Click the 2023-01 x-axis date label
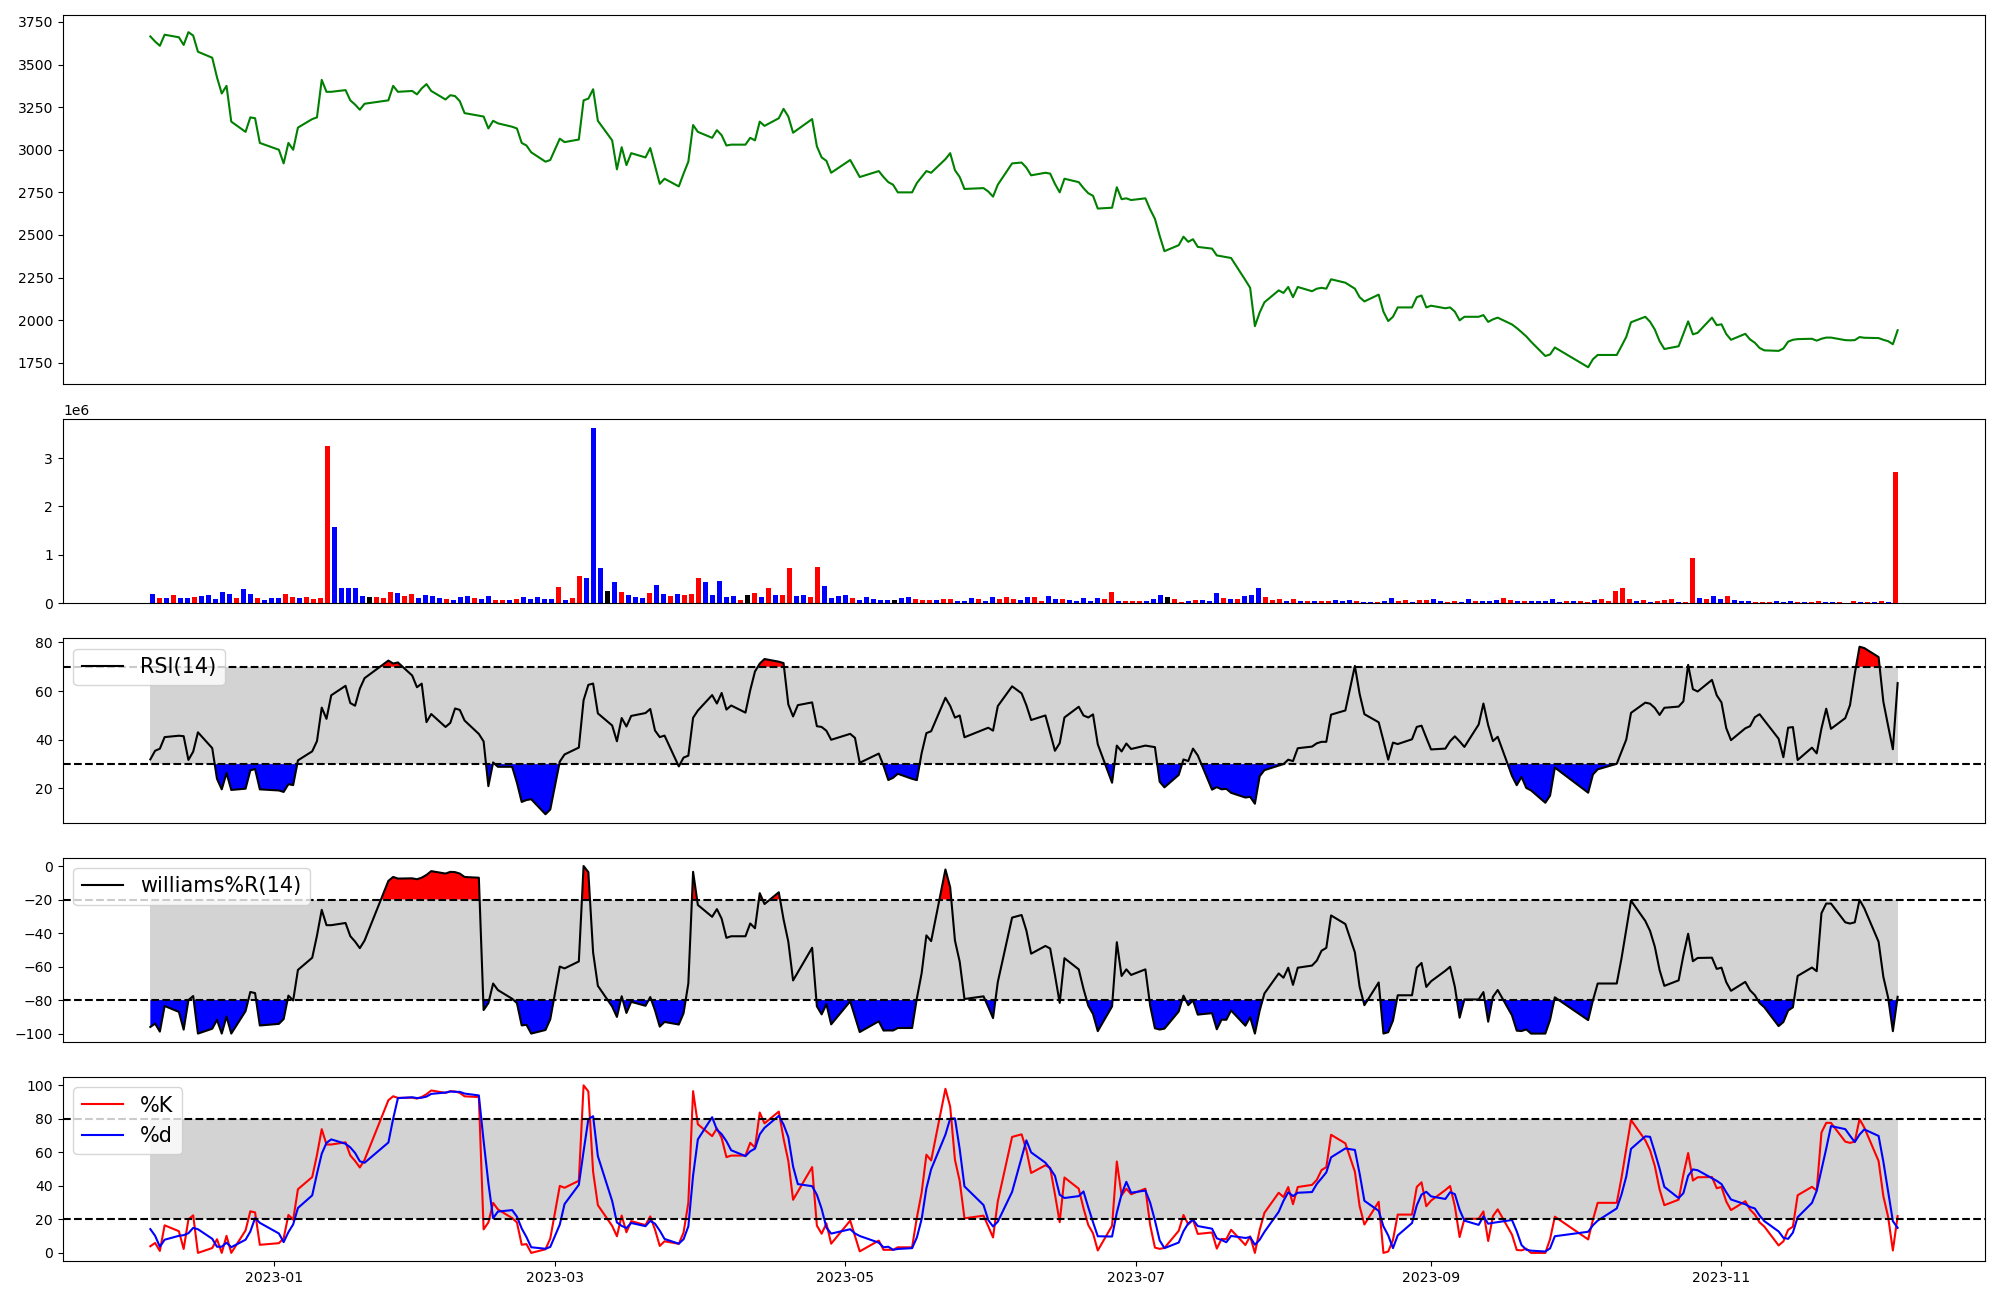The height and width of the screenshot is (1300, 2000). (x=273, y=1277)
